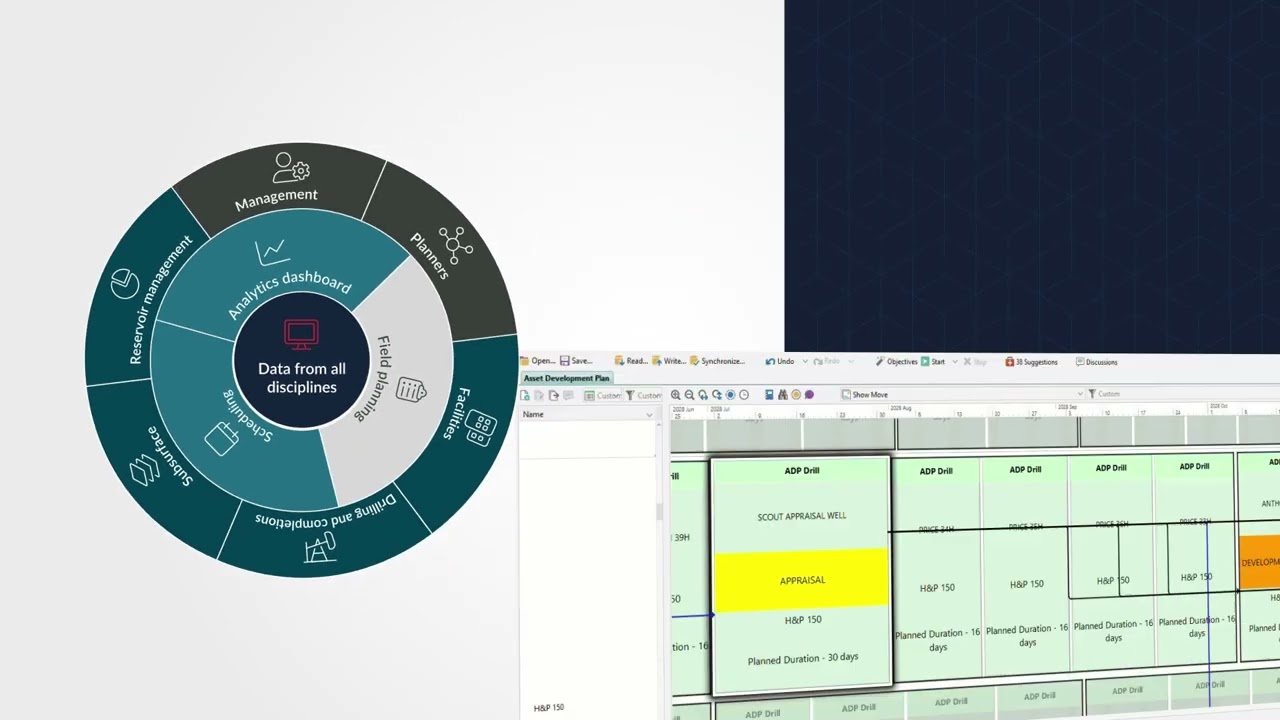This screenshot has width=1280, height=720.
Task: Switch to the Asset Development Plan tab
Action: point(566,378)
